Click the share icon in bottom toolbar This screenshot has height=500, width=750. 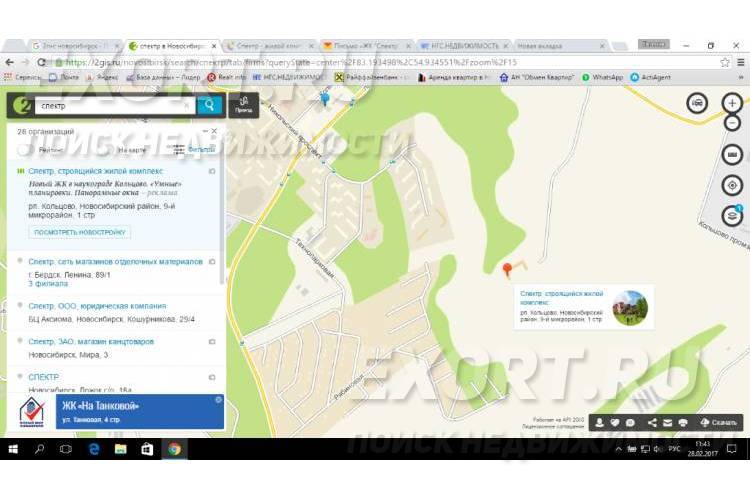(652, 422)
